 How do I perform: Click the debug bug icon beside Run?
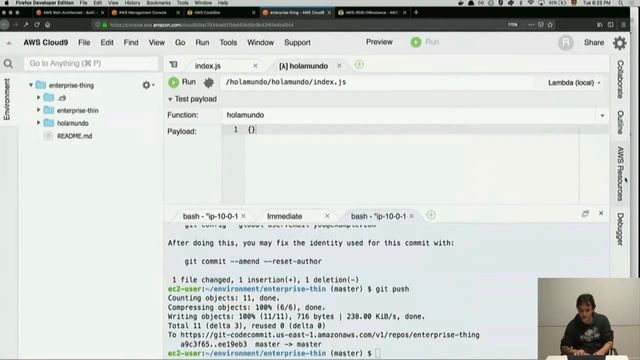pyautogui.click(x=209, y=82)
